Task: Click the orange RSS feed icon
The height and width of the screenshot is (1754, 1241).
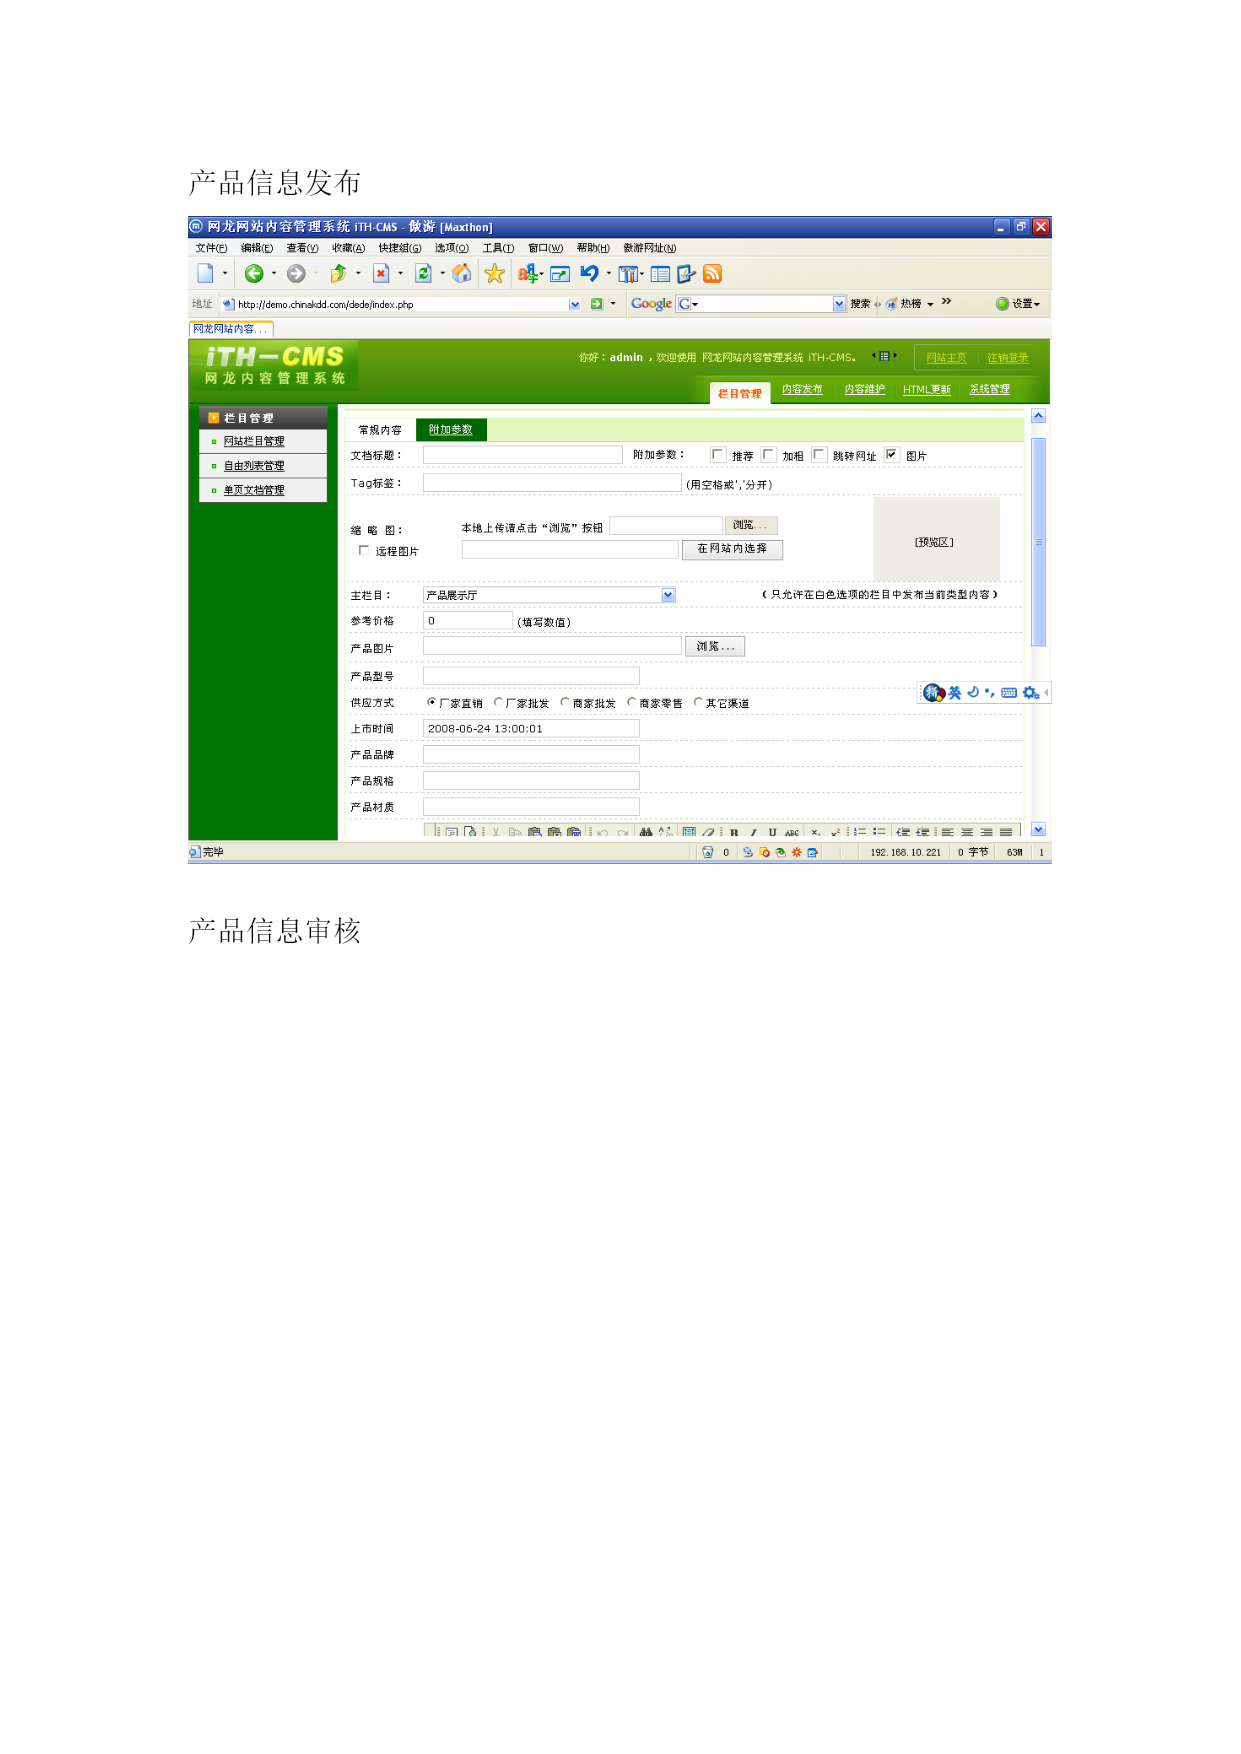Action: (712, 273)
